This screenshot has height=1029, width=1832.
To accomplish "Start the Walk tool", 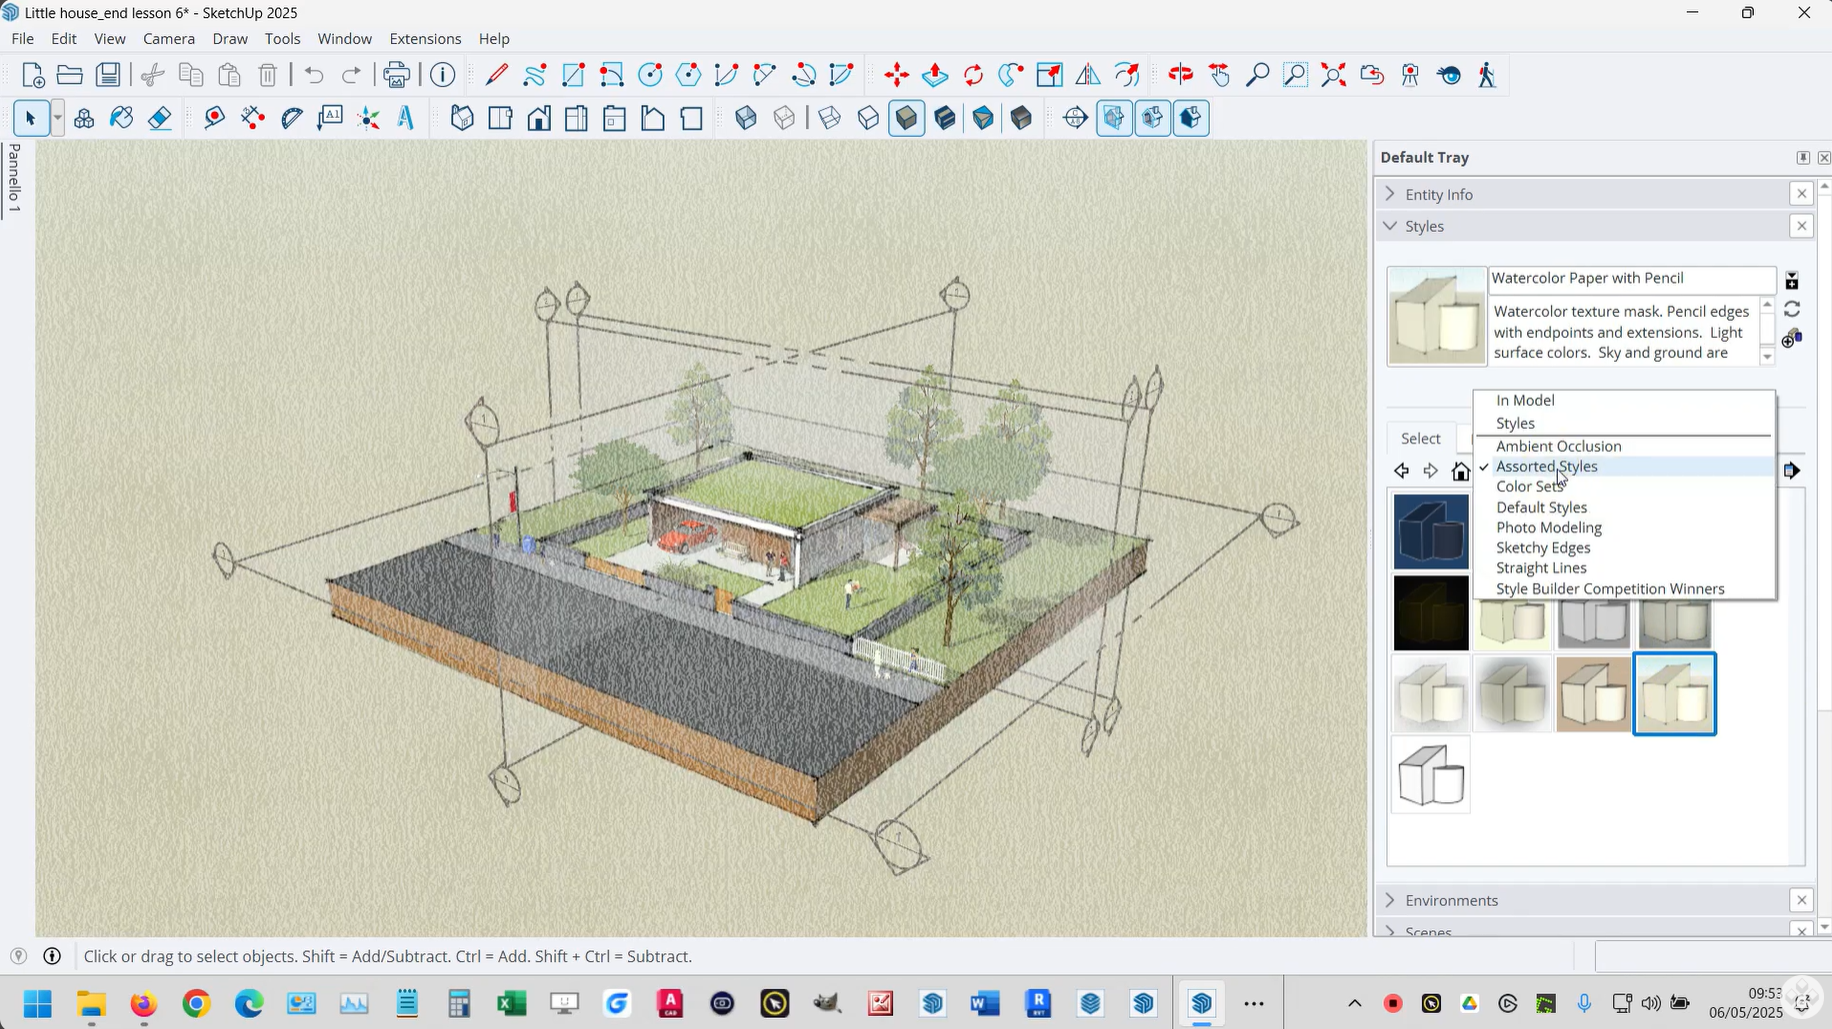I will 1487,75.
